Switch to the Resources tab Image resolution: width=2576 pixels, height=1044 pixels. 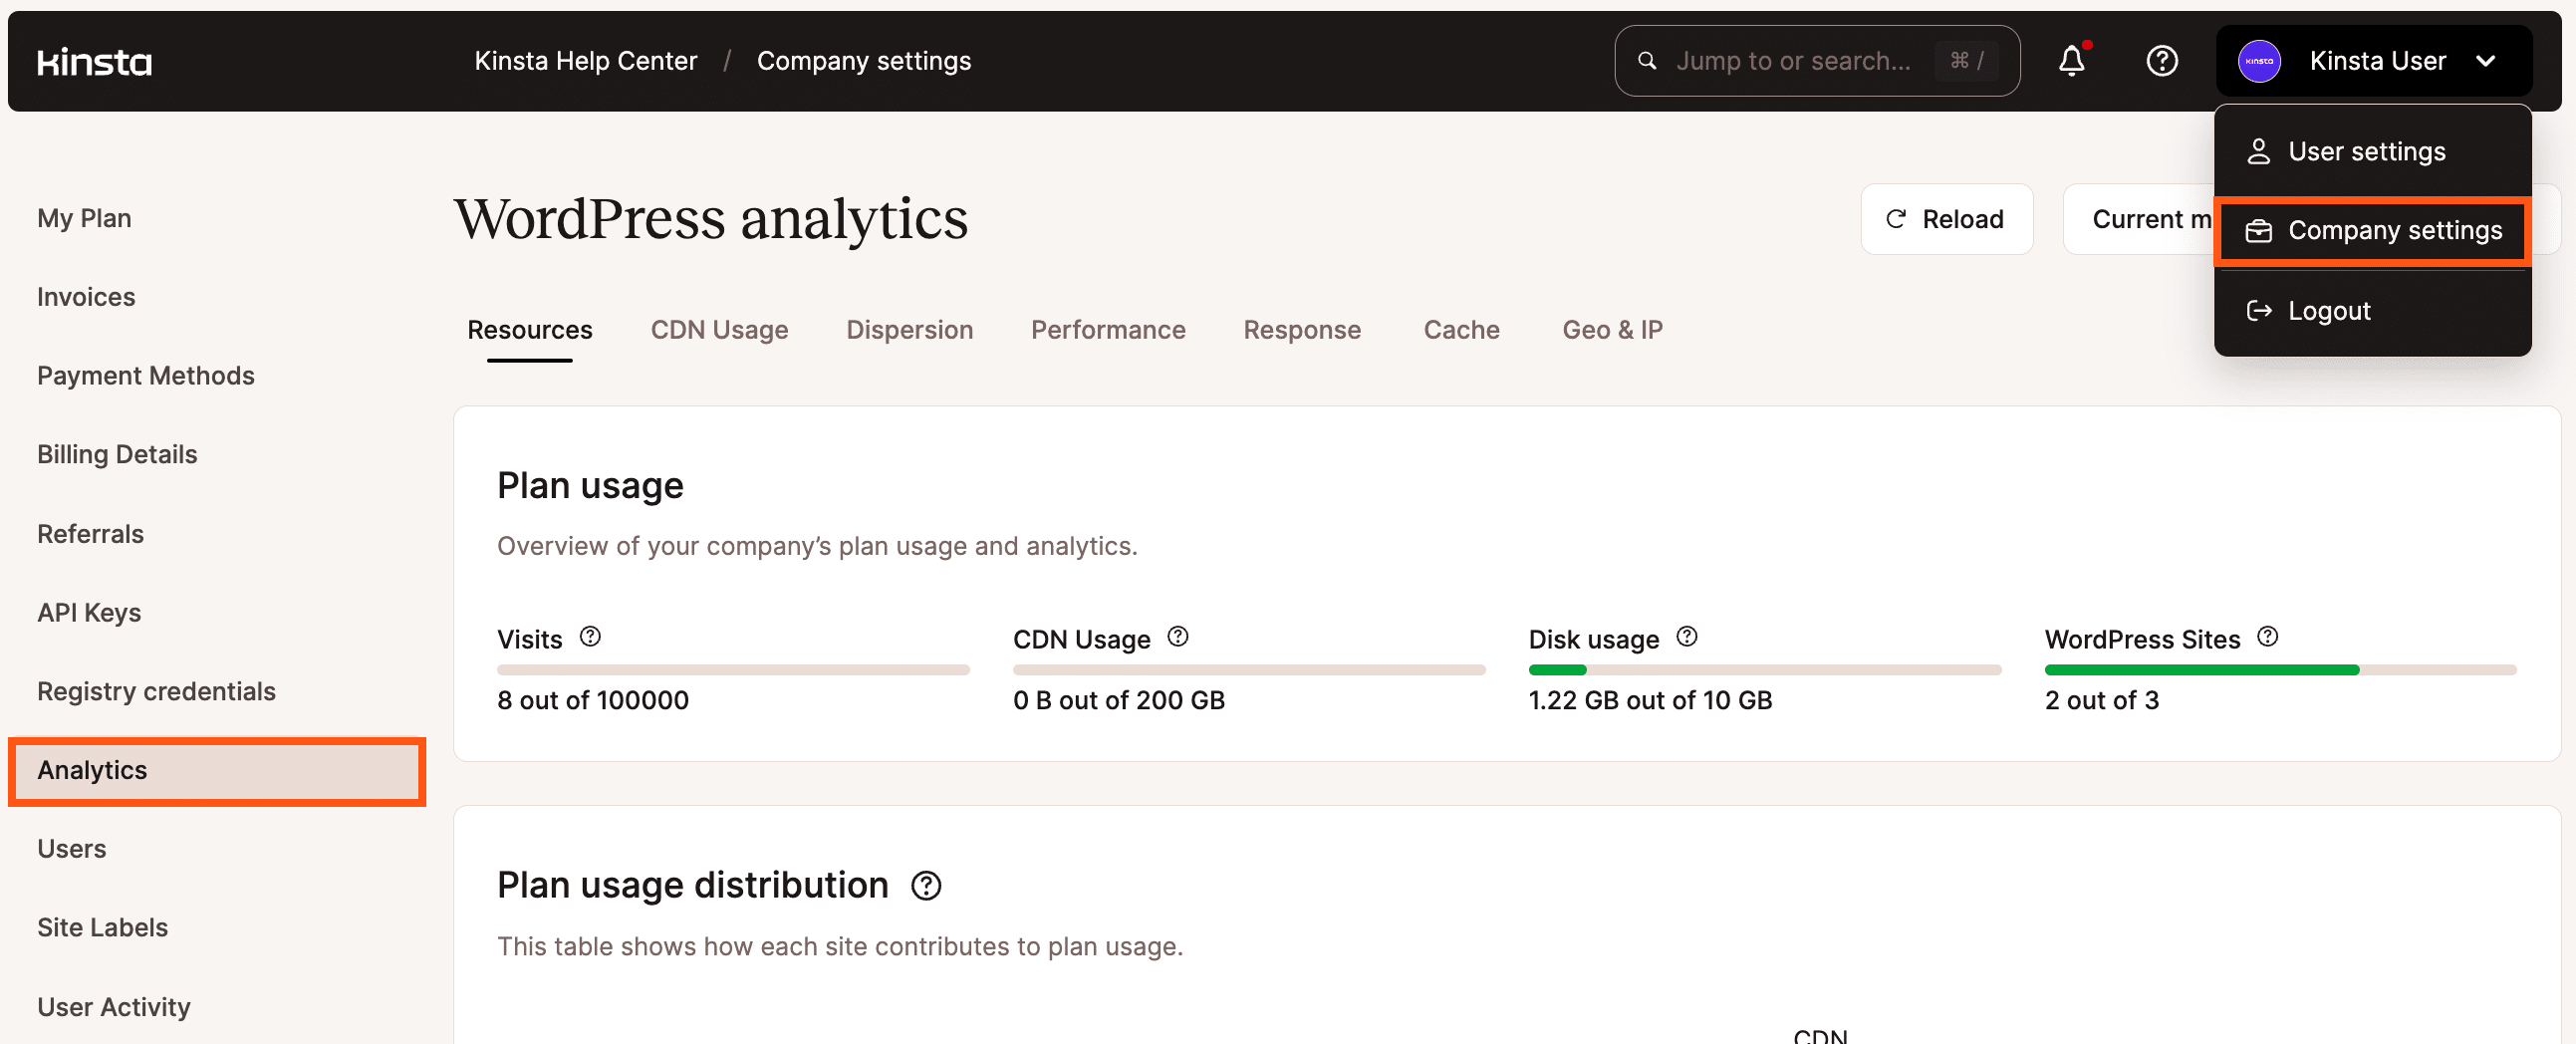(529, 330)
